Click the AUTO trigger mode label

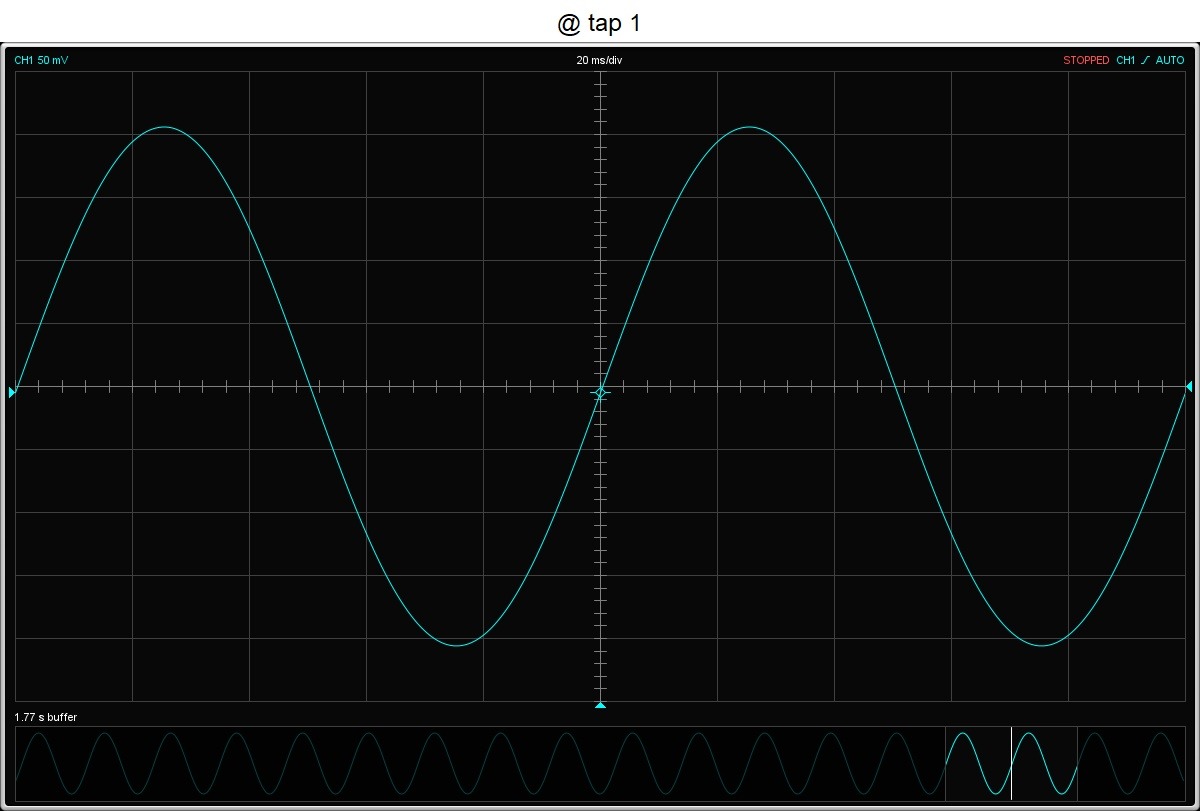click(x=1170, y=61)
